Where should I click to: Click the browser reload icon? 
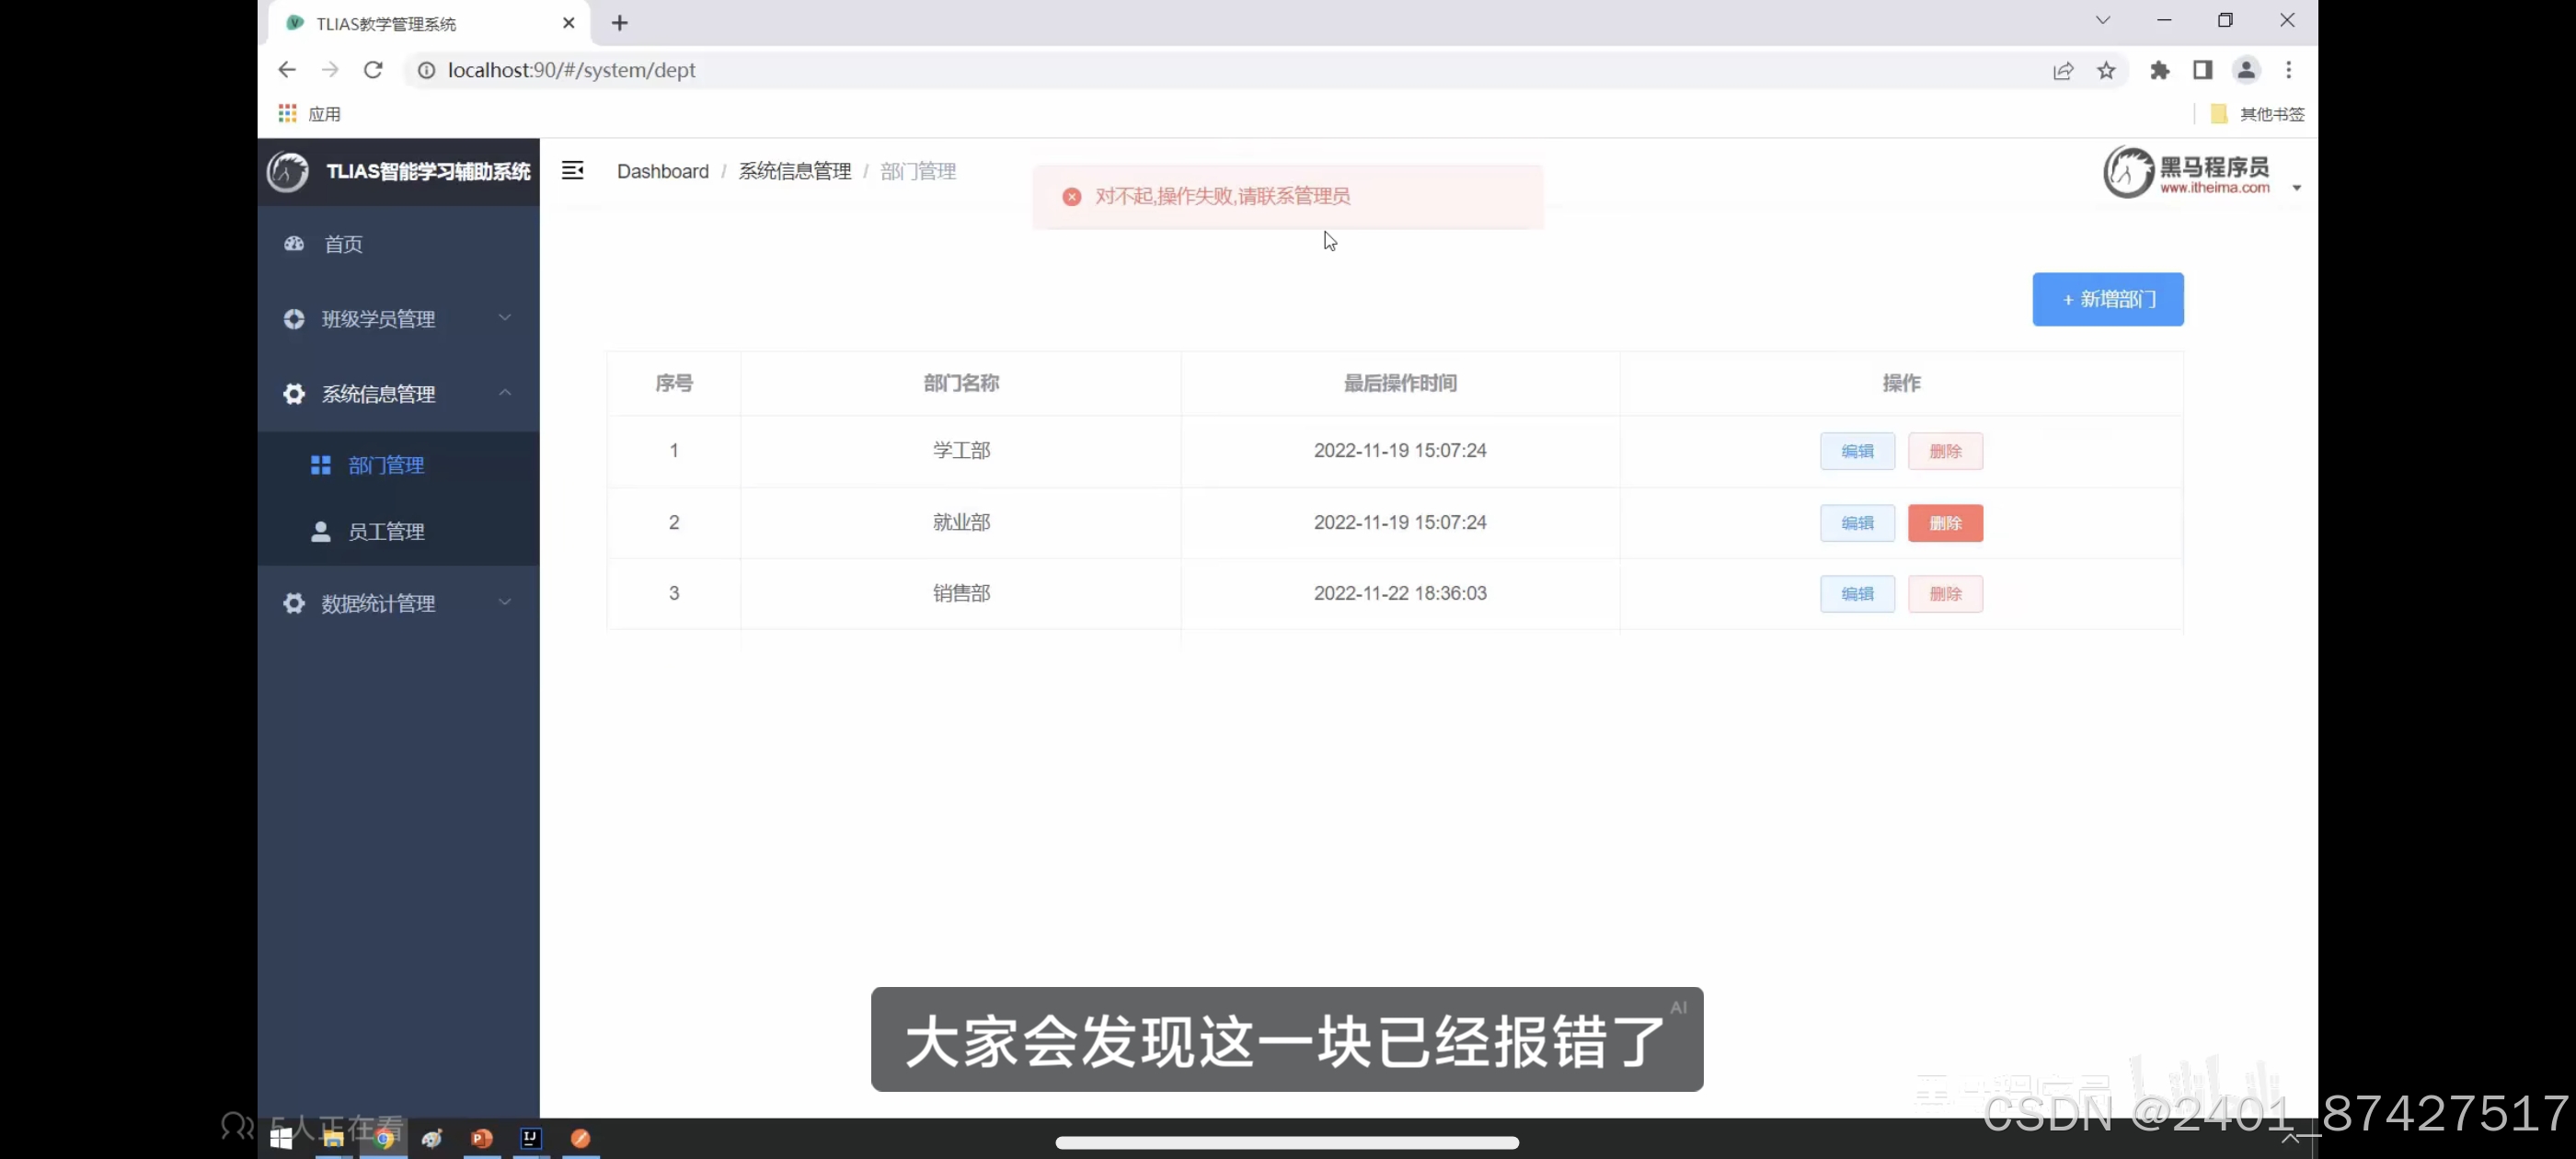point(373,70)
